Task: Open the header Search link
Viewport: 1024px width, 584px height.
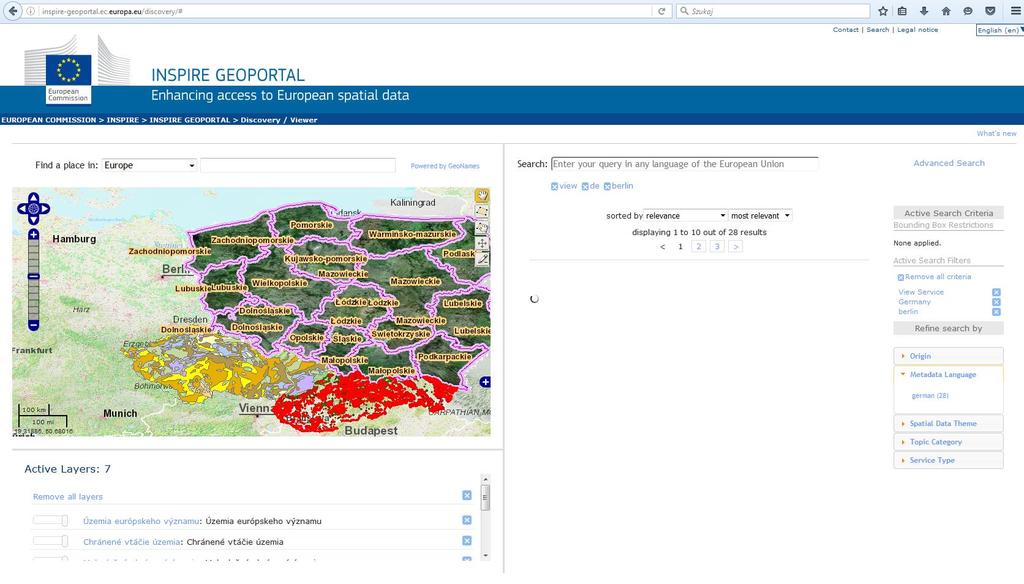Action: click(x=878, y=29)
